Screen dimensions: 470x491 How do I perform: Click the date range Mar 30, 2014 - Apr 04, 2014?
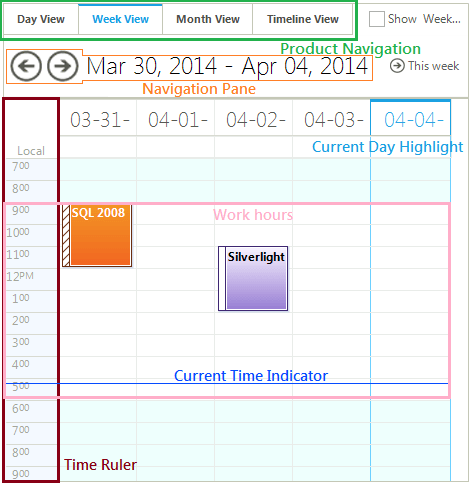(228, 66)
